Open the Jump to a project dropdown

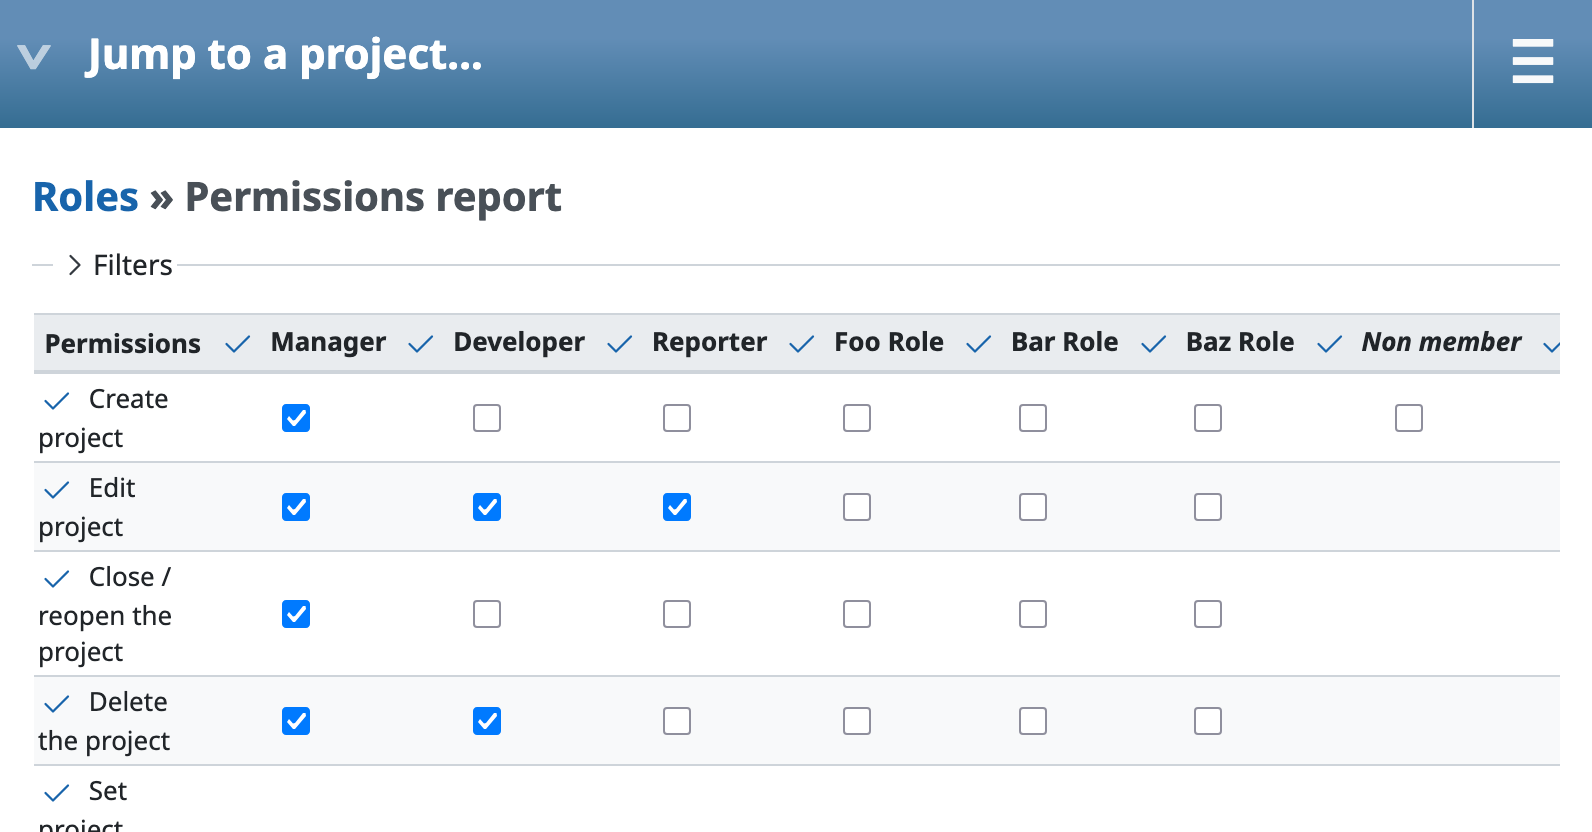284,55
